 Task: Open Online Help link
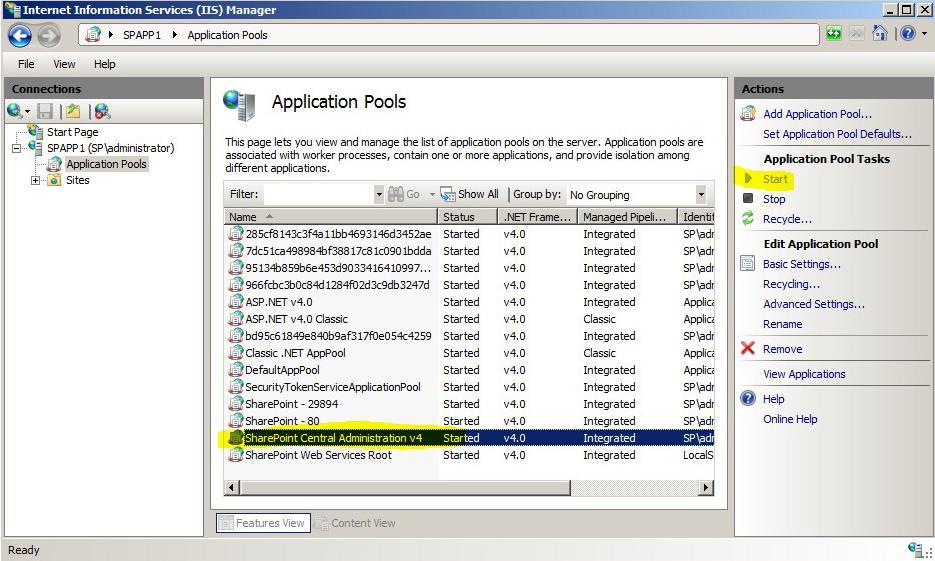point(790,419)
